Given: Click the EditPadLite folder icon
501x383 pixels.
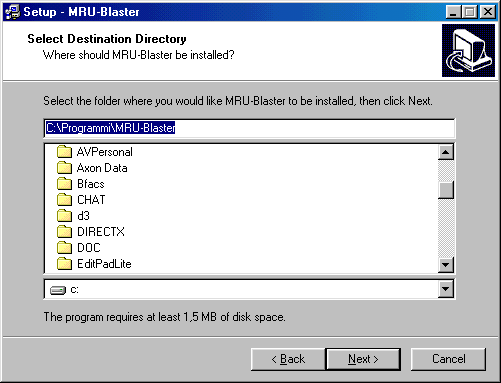Looking at the screenshot, I should click(x=64, y=264).
